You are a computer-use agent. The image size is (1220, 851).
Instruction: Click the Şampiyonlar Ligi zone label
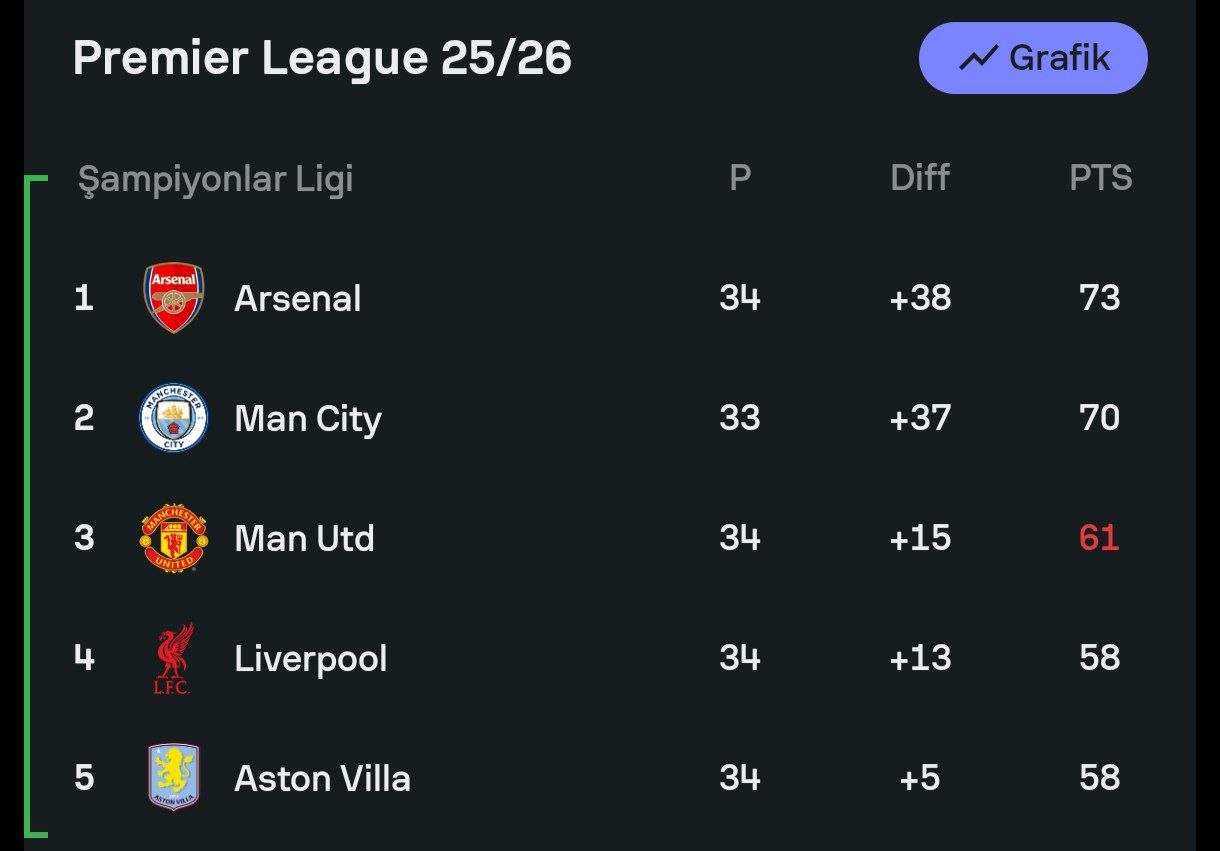(216, 179)
